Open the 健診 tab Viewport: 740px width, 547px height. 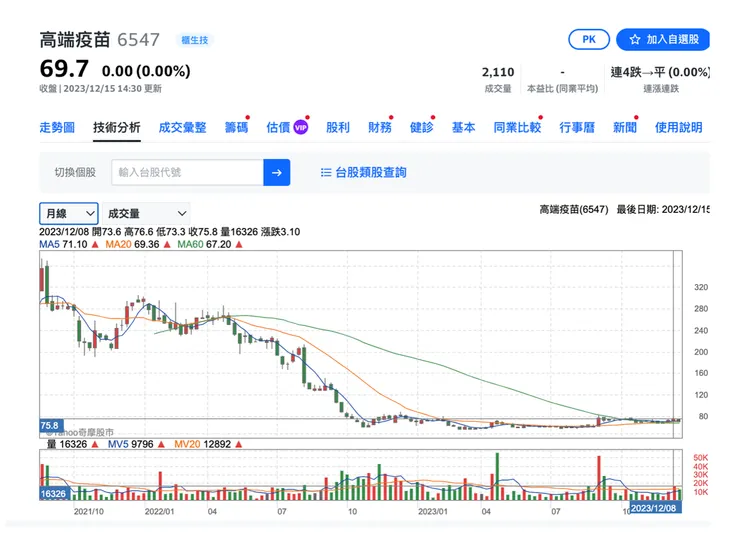tap(421, 127)
